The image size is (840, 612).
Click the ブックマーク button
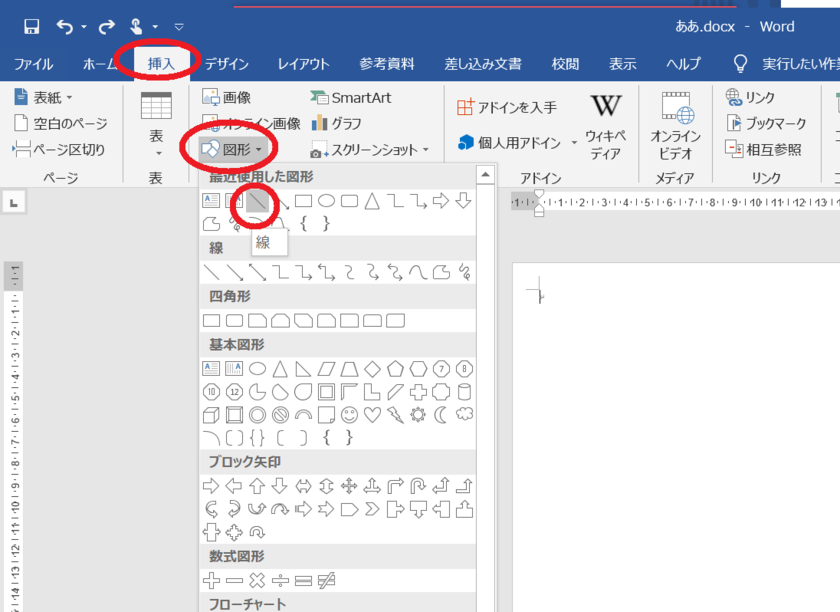pos(766,124)
